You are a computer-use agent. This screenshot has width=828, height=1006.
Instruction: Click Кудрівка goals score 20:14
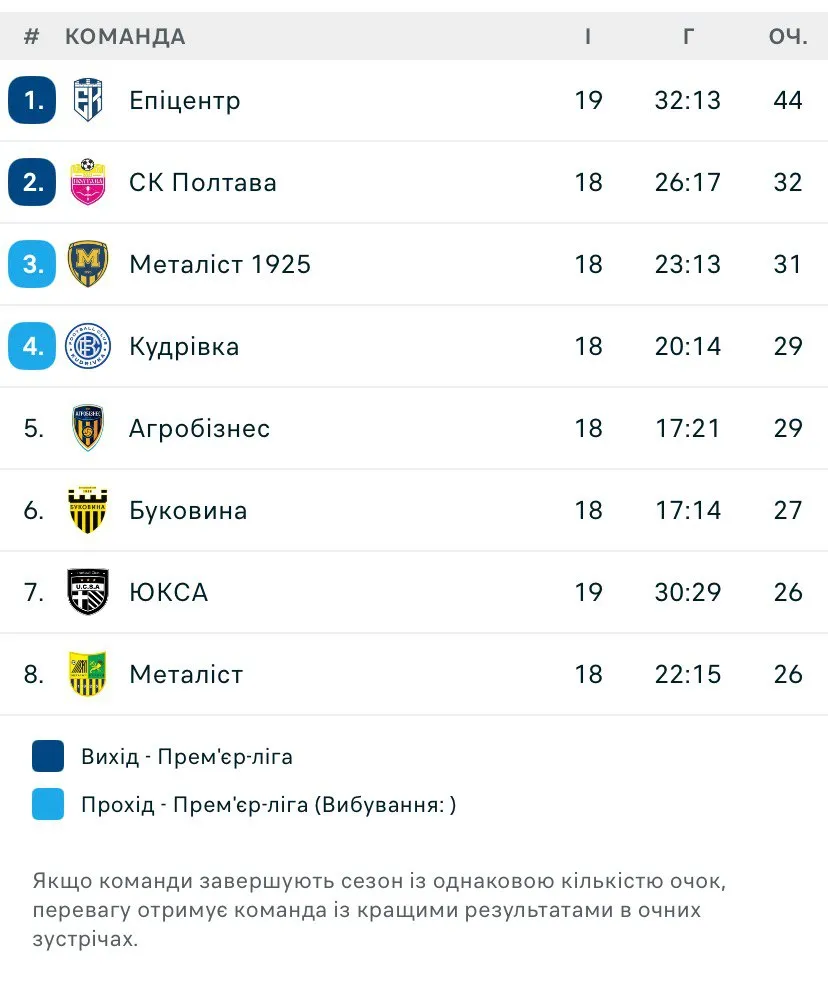(688, 346)
